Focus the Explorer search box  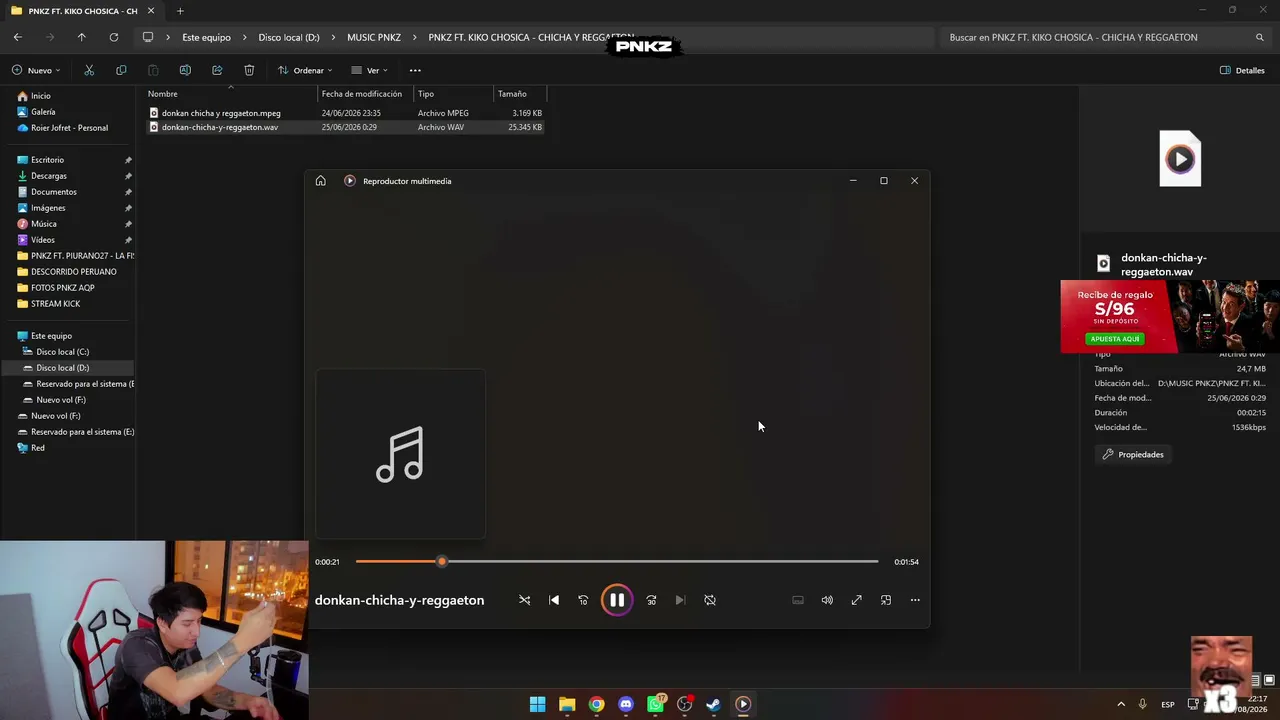[1105, 37]
